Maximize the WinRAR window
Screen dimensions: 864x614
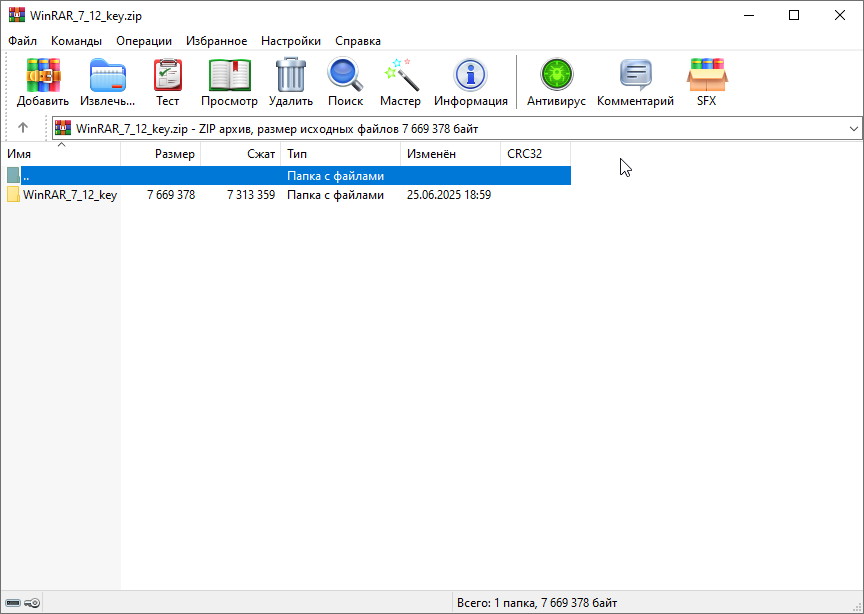[x=794, y=15]
